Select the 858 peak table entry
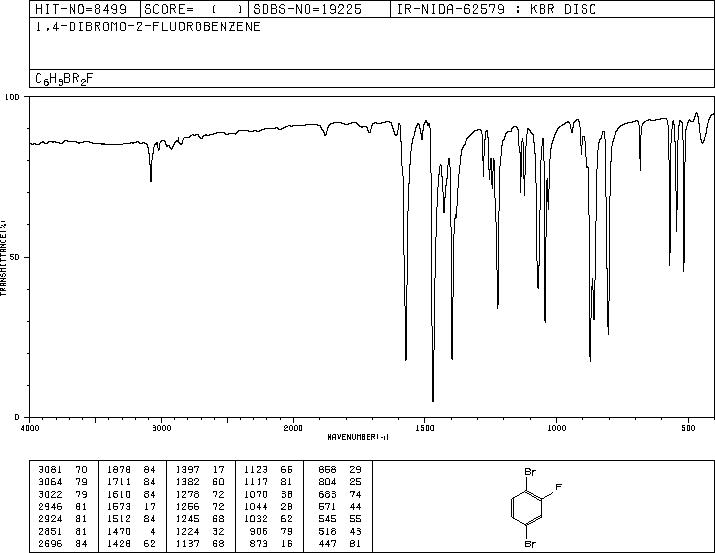This screenshot has height=553, width=715. [340, 470]
